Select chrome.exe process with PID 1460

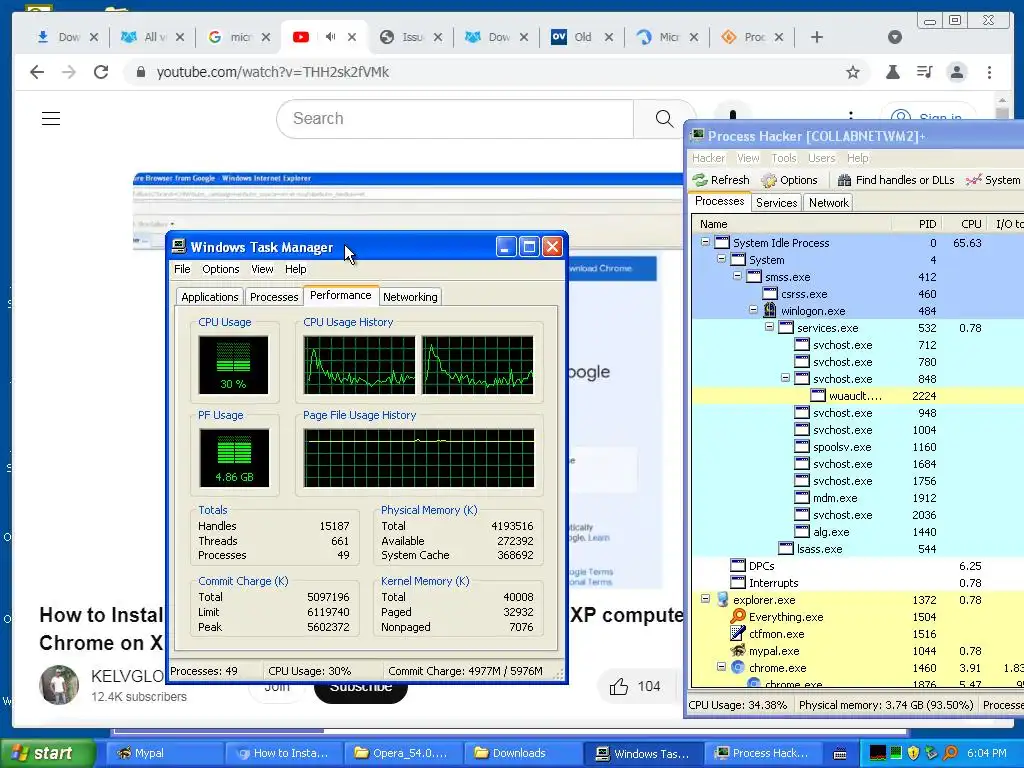pos(857,667)
